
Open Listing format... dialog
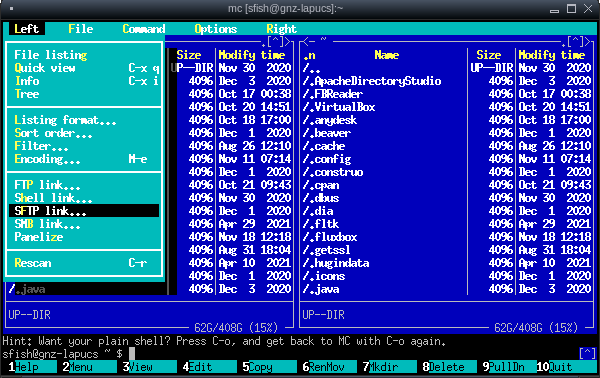coord(84,120)
